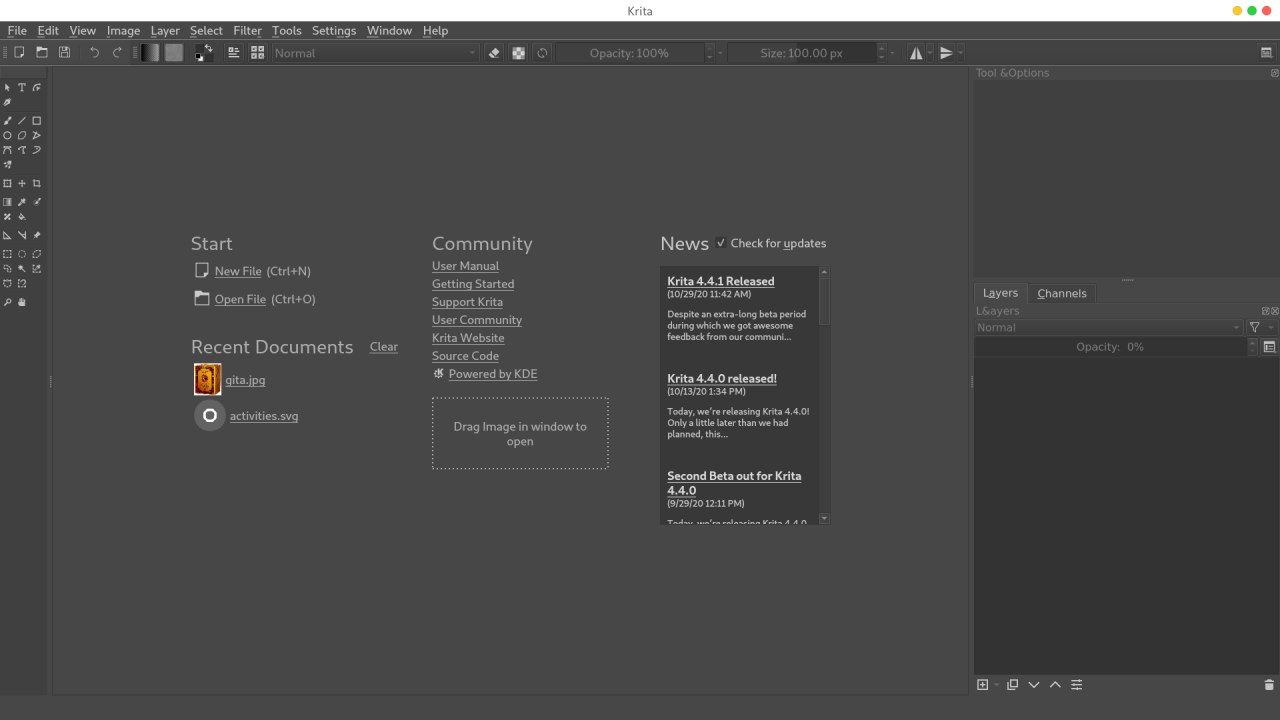
Task: Open the Krita 4.4.1 Released news
Action: click(721, 281)
